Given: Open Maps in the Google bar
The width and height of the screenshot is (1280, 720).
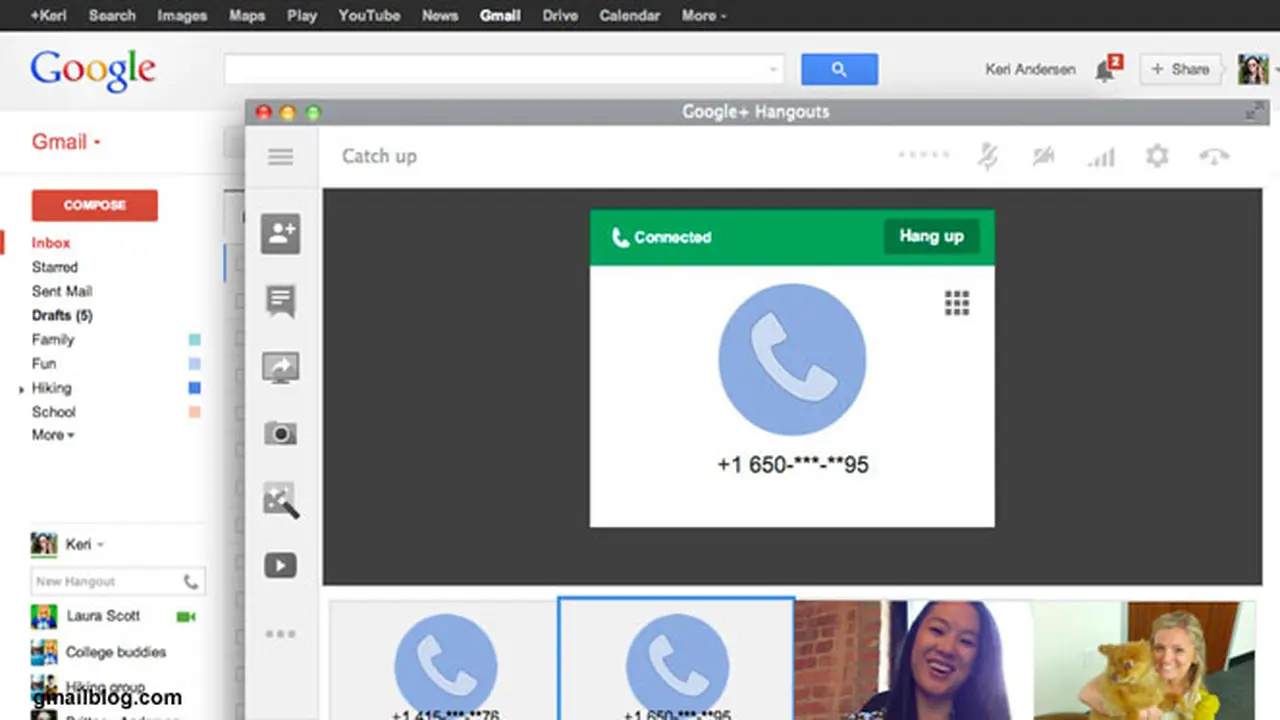Looking at the screenshot, I should tap(247, 15).
